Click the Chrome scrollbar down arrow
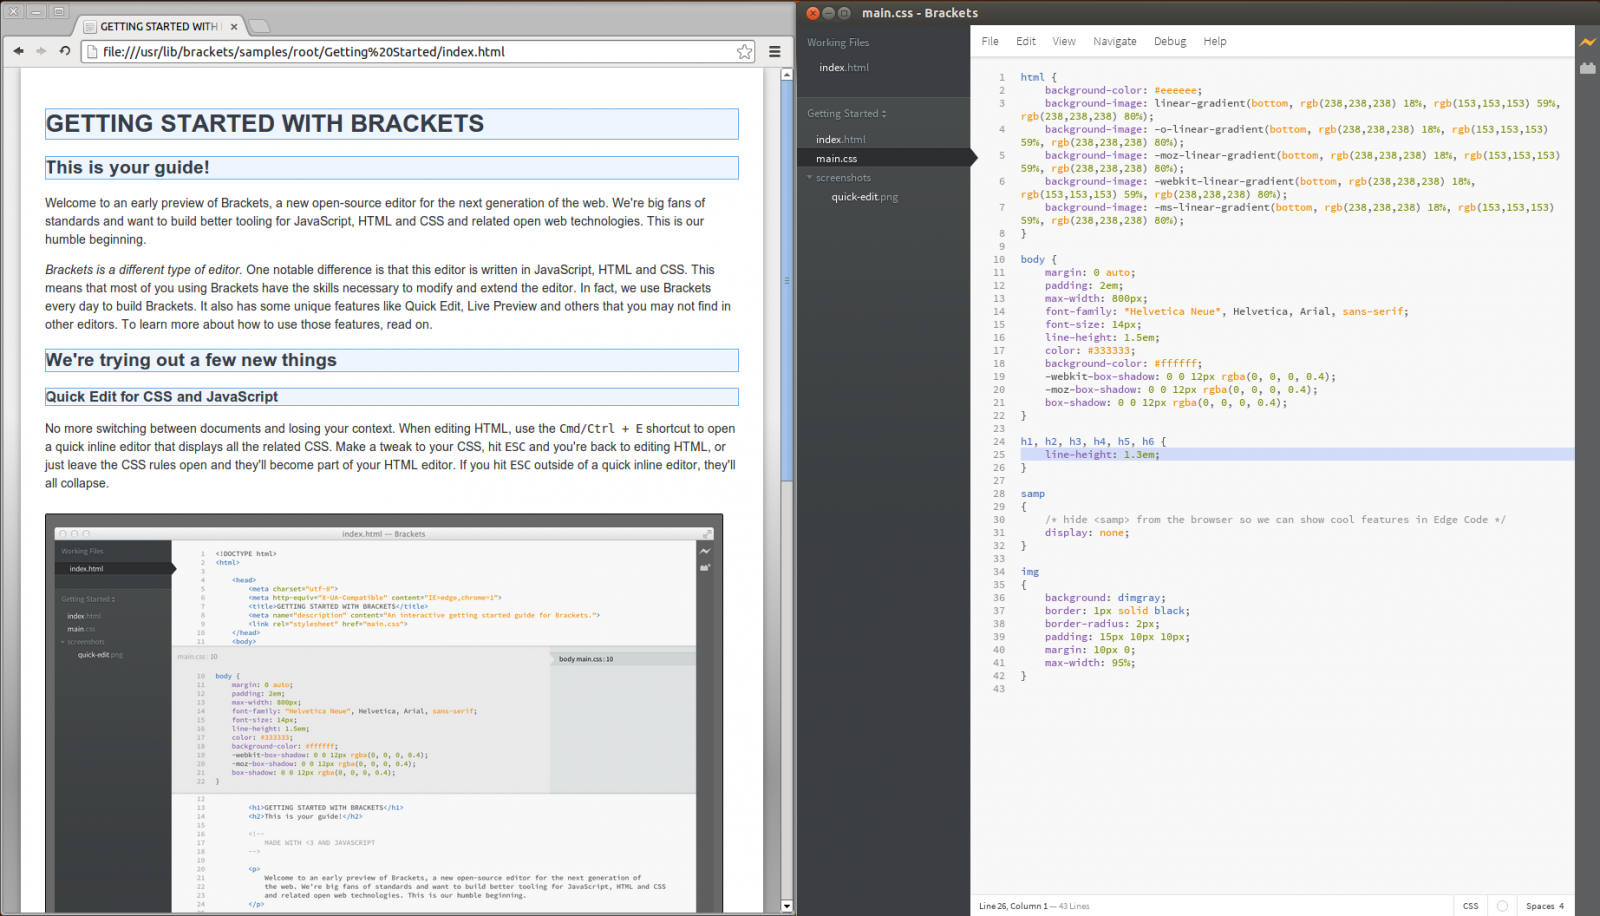 pos(787,906)
